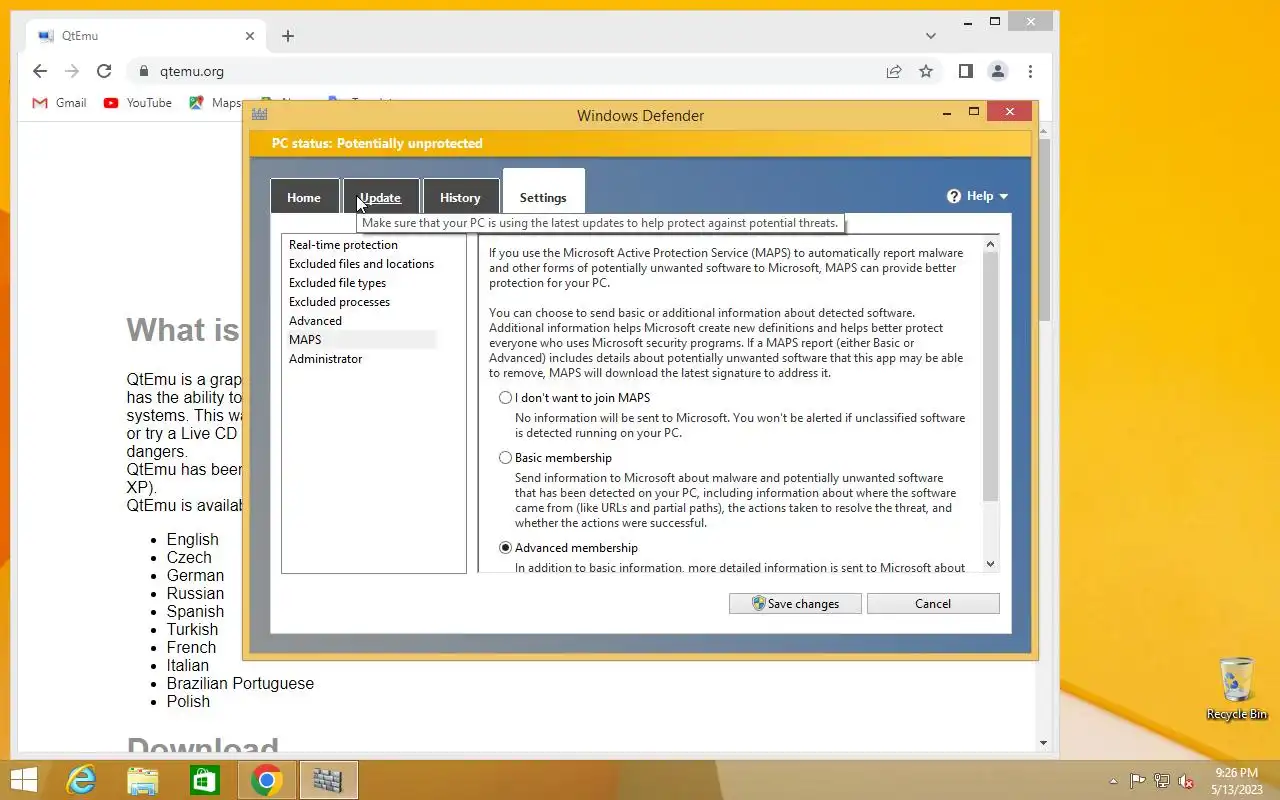
Task: Switch to the Home tab
Action: click(x=304, y=197)
